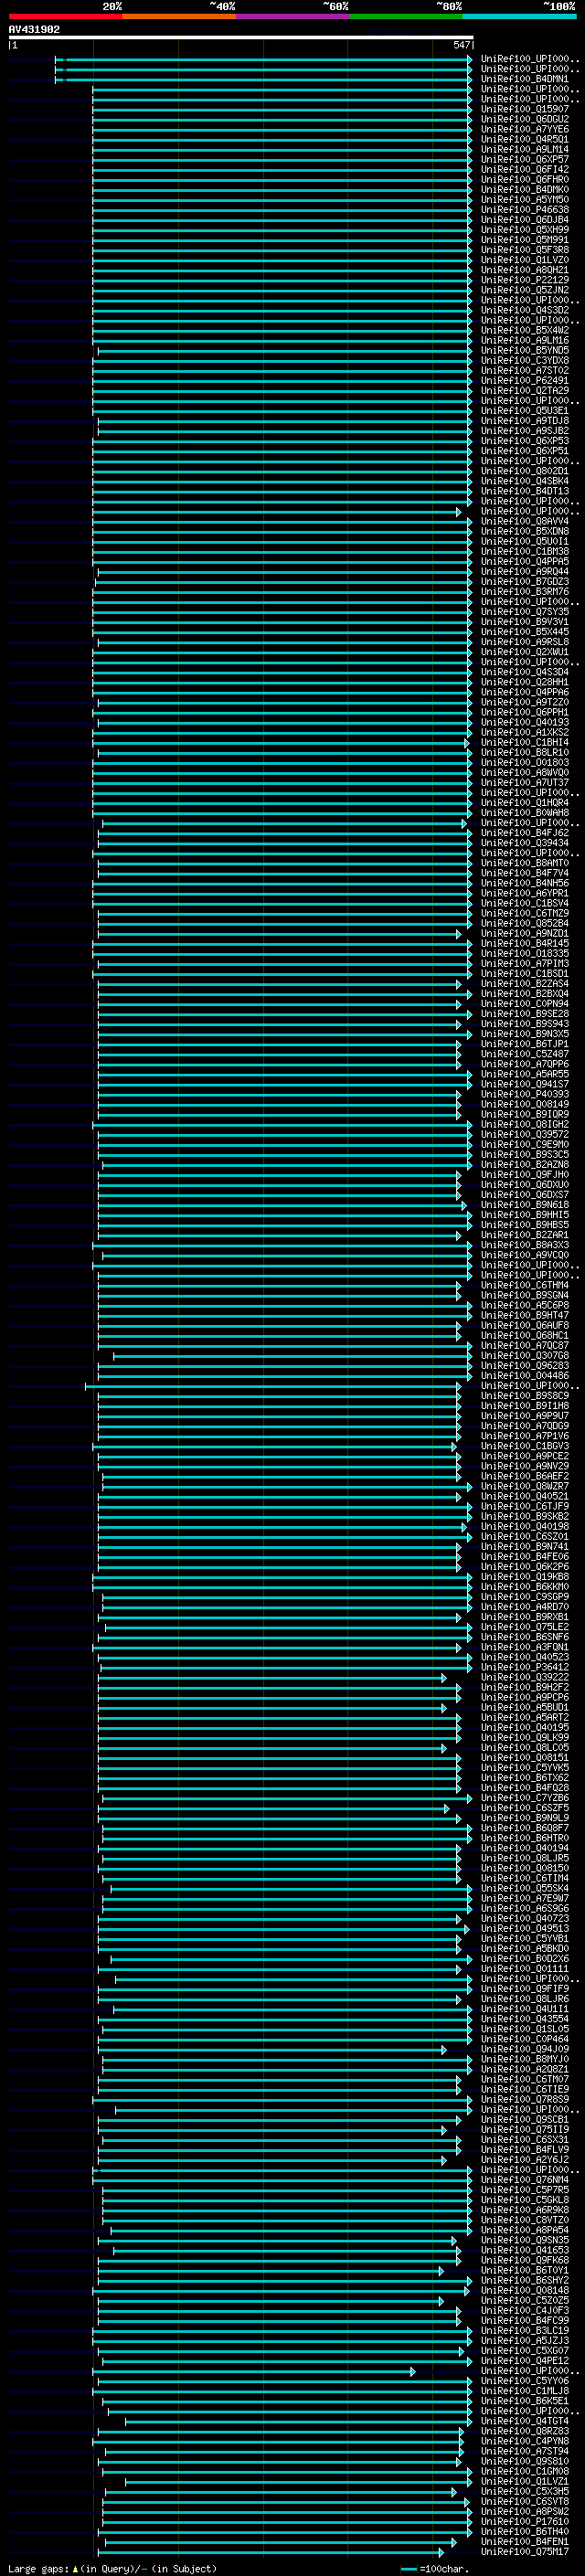The image size is (585, 2576).
Task: Select label UniRef100_B2ZAR1
Action: (x=525, y=1234)
